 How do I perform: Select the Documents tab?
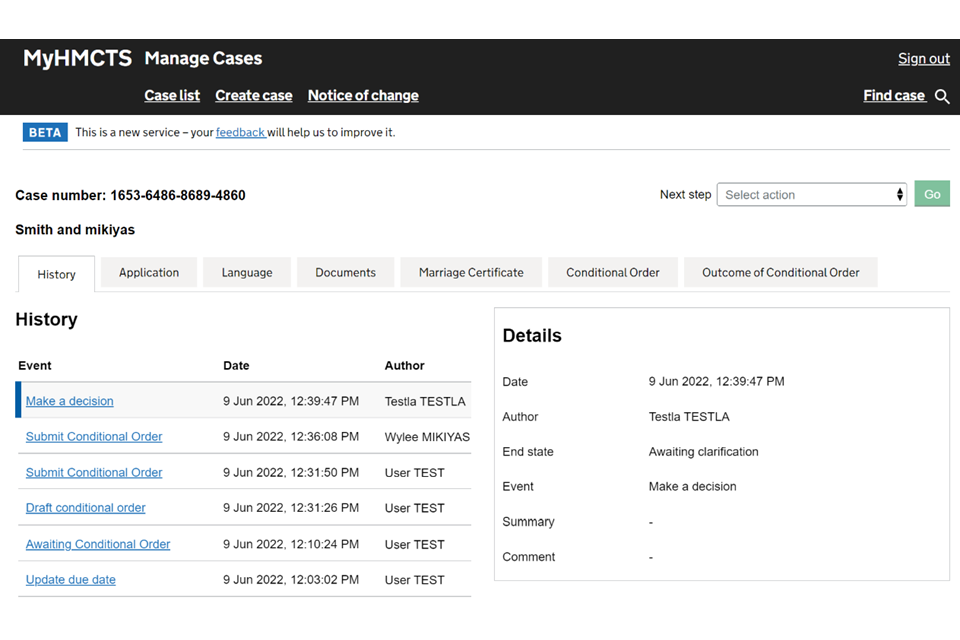point(345,273)
